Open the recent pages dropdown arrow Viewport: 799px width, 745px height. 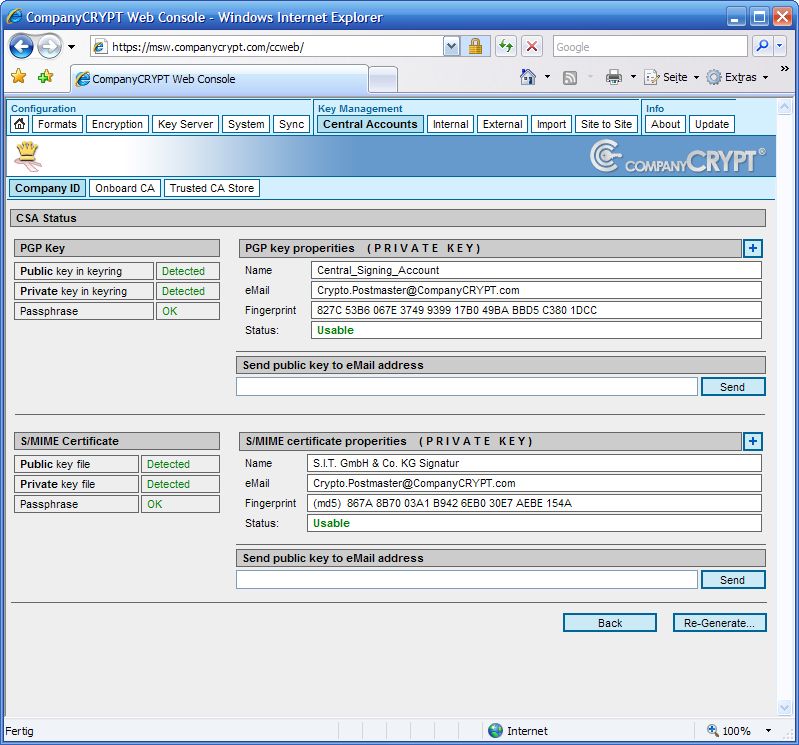point(72,47)
